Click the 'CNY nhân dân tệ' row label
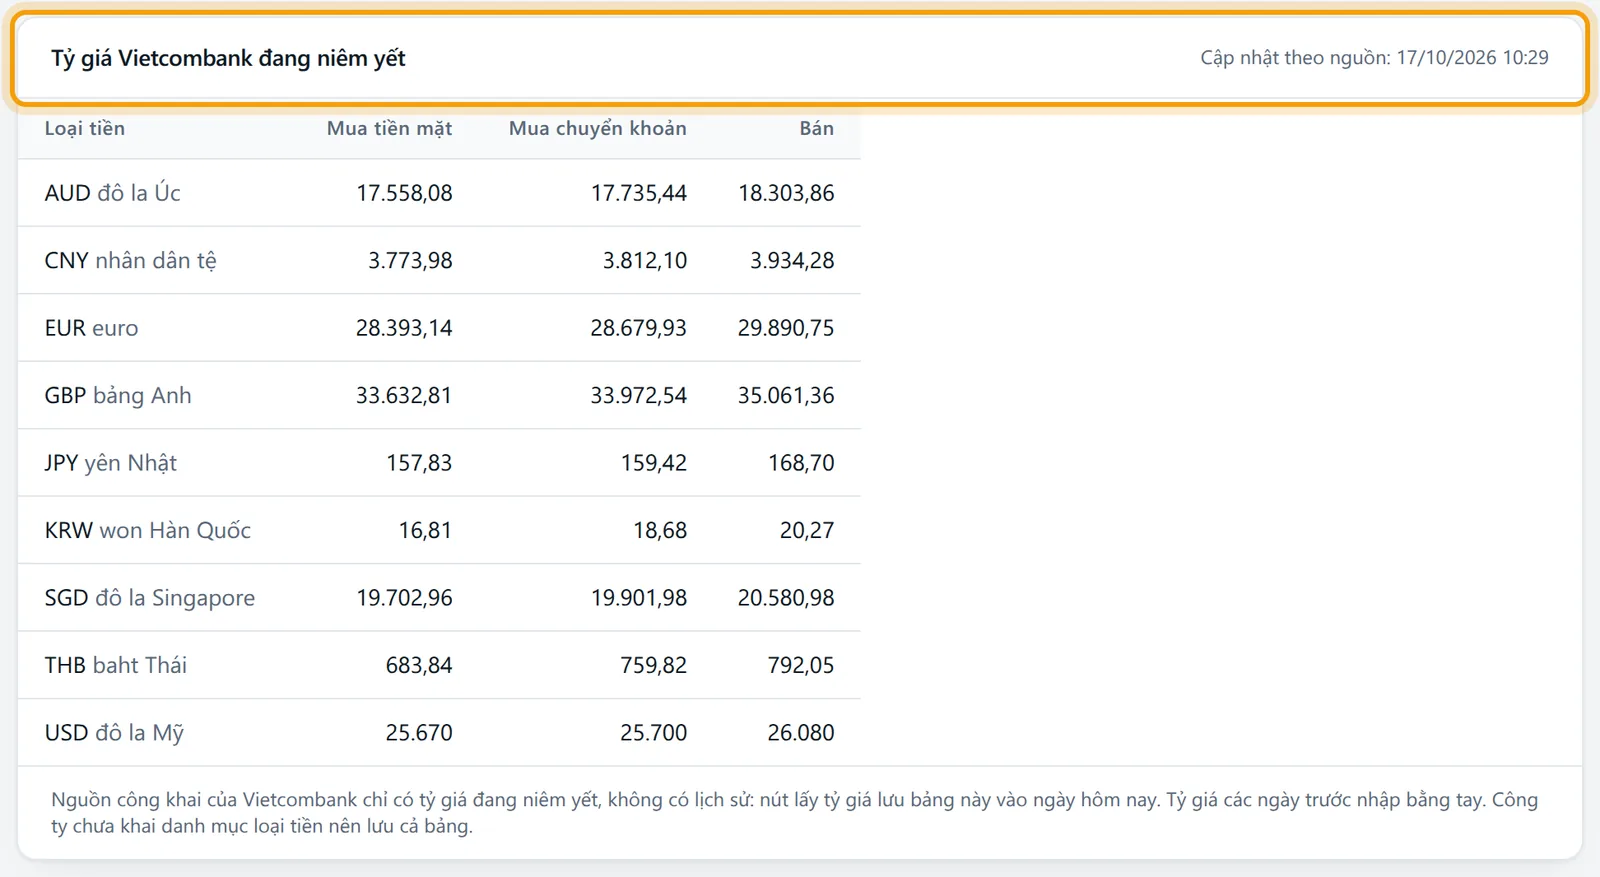This screenshot has height=877, width=1600. [131, 260]
